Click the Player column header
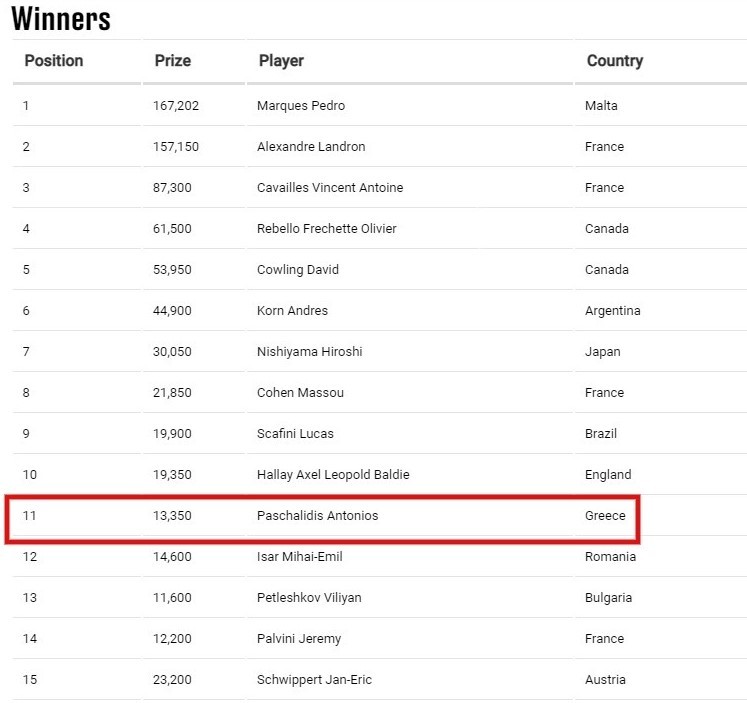Image resolution: width=747 pixels, height=703 pixels. pos(281,61)
